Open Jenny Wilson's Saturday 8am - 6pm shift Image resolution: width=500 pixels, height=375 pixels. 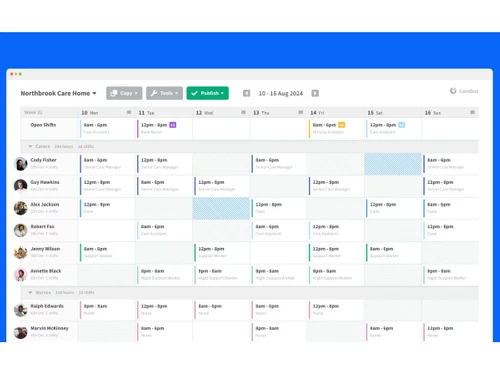click(393, 252)
